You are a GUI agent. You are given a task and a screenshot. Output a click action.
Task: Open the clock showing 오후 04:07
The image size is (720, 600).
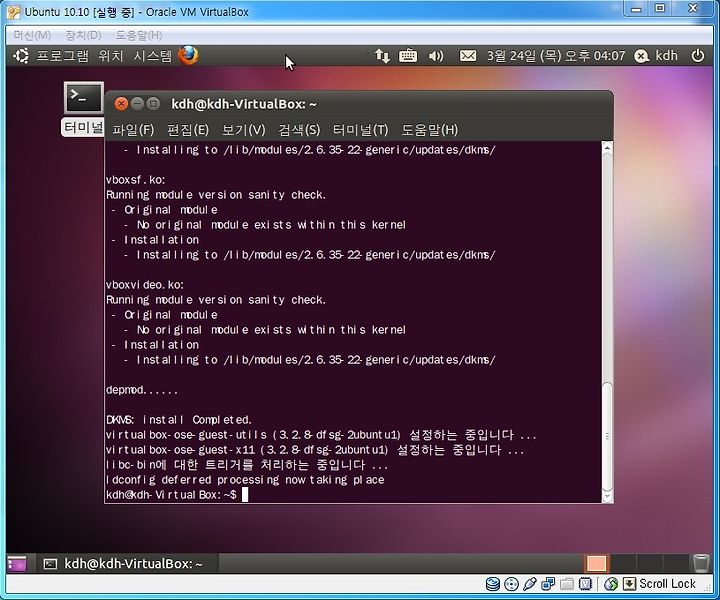pos(556,56)
